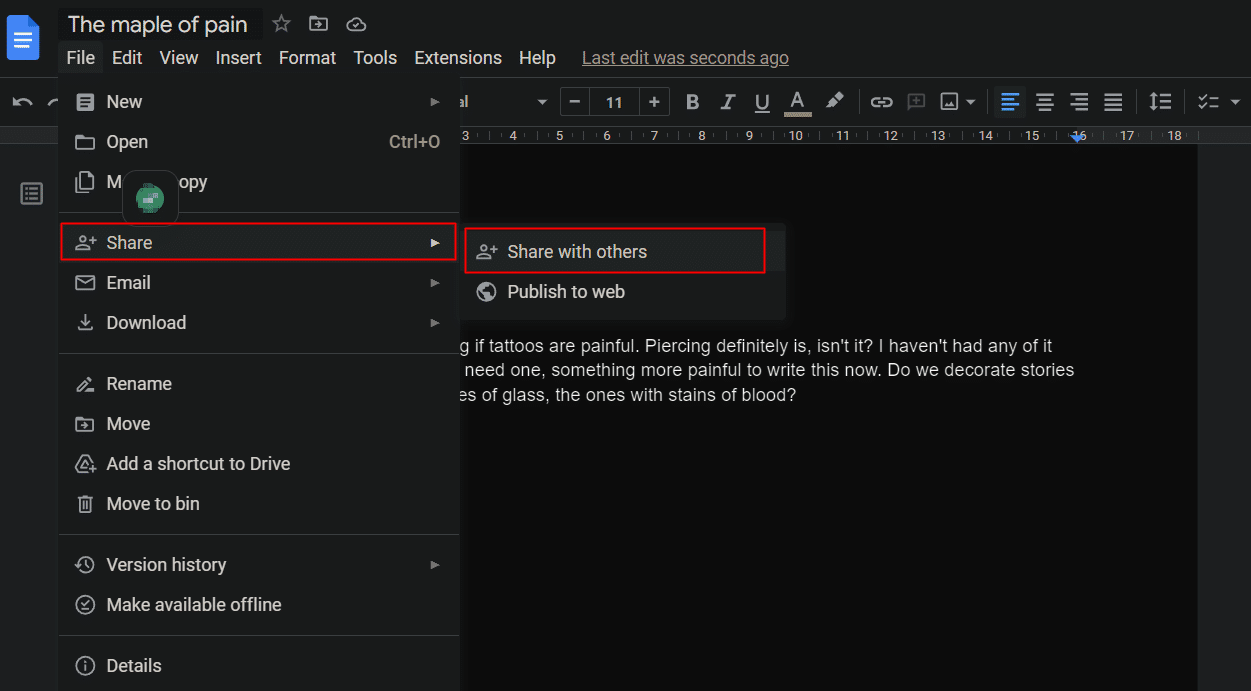Insert a link with the chain icon
This screenshot has width=1251, height=691.
coord(881,102)
